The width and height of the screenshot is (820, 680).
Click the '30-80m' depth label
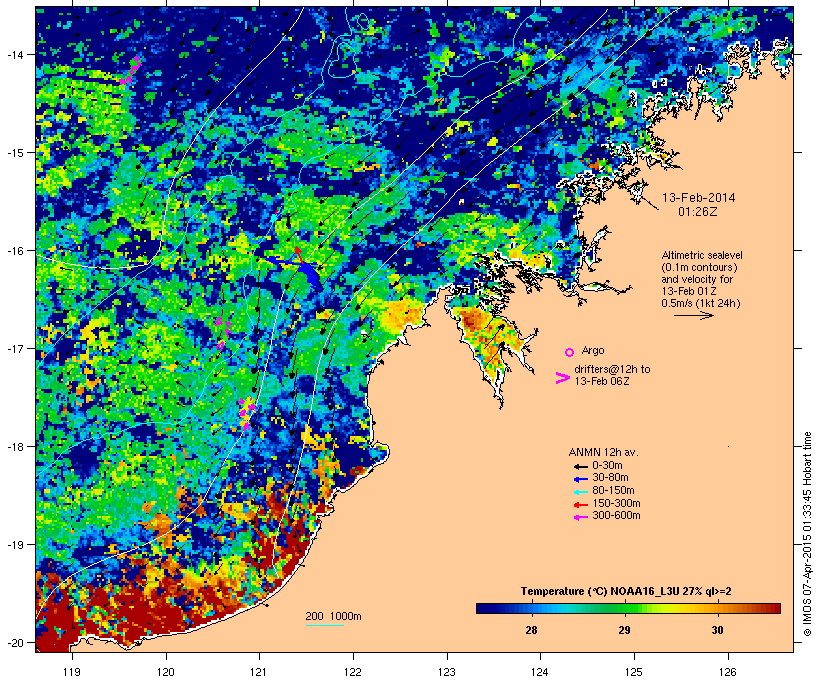(610, 478)
